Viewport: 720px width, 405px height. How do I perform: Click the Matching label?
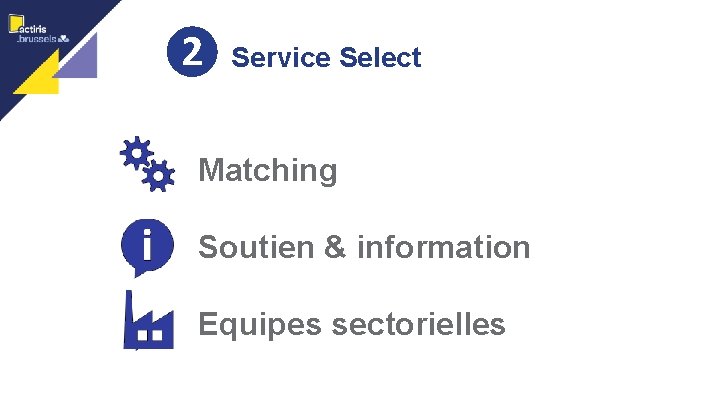(268, 171)
